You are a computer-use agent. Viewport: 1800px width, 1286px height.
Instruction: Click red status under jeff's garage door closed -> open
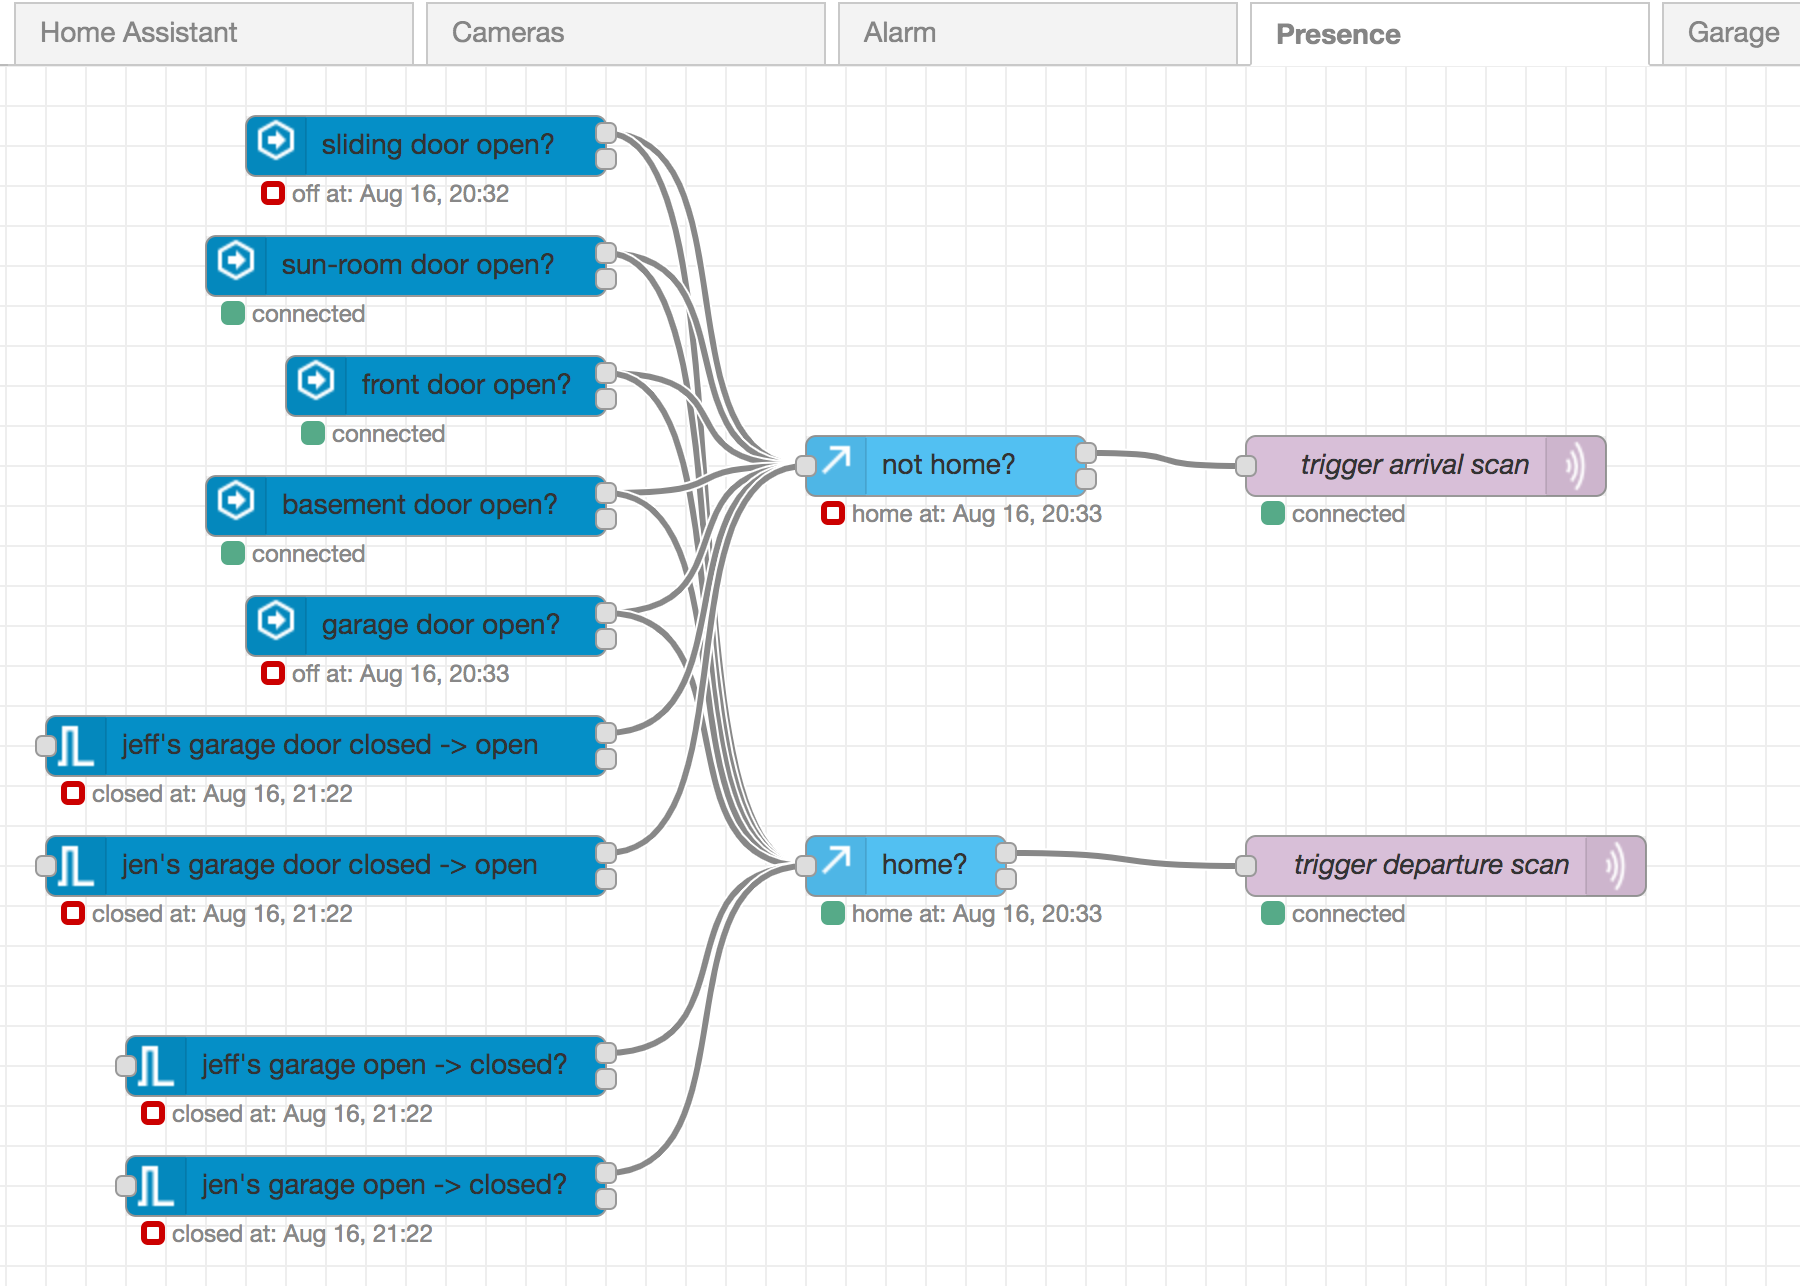tap(73, 793)
